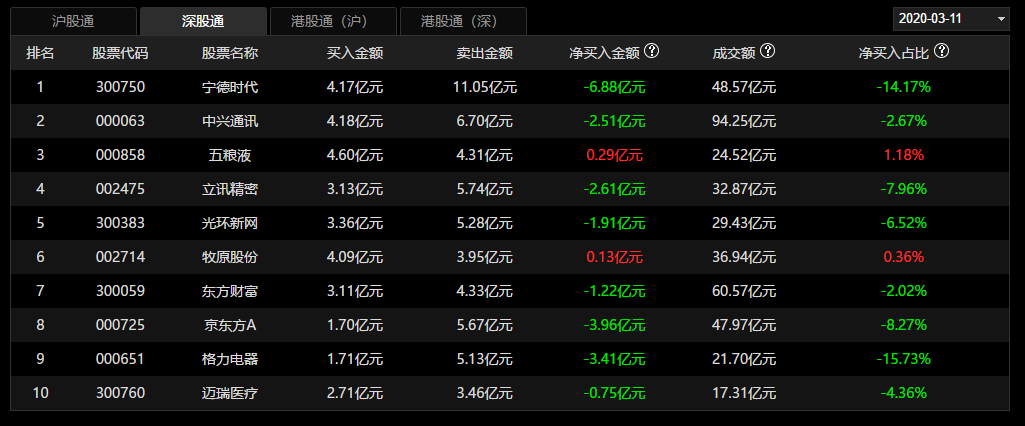1025x426 pixels.
Task: Select stock code 000858
Action: pyautogui.click(x=120, y=155)
